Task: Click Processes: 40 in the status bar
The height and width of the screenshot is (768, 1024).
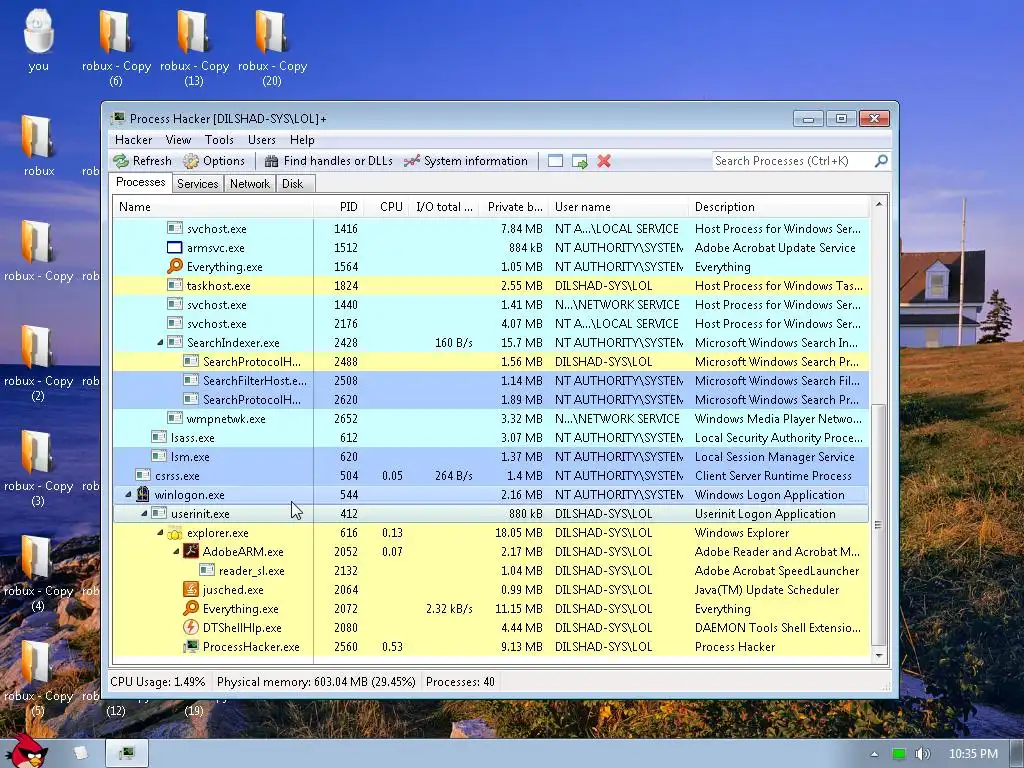Action: pyautogui.click(x=460, y=682)
